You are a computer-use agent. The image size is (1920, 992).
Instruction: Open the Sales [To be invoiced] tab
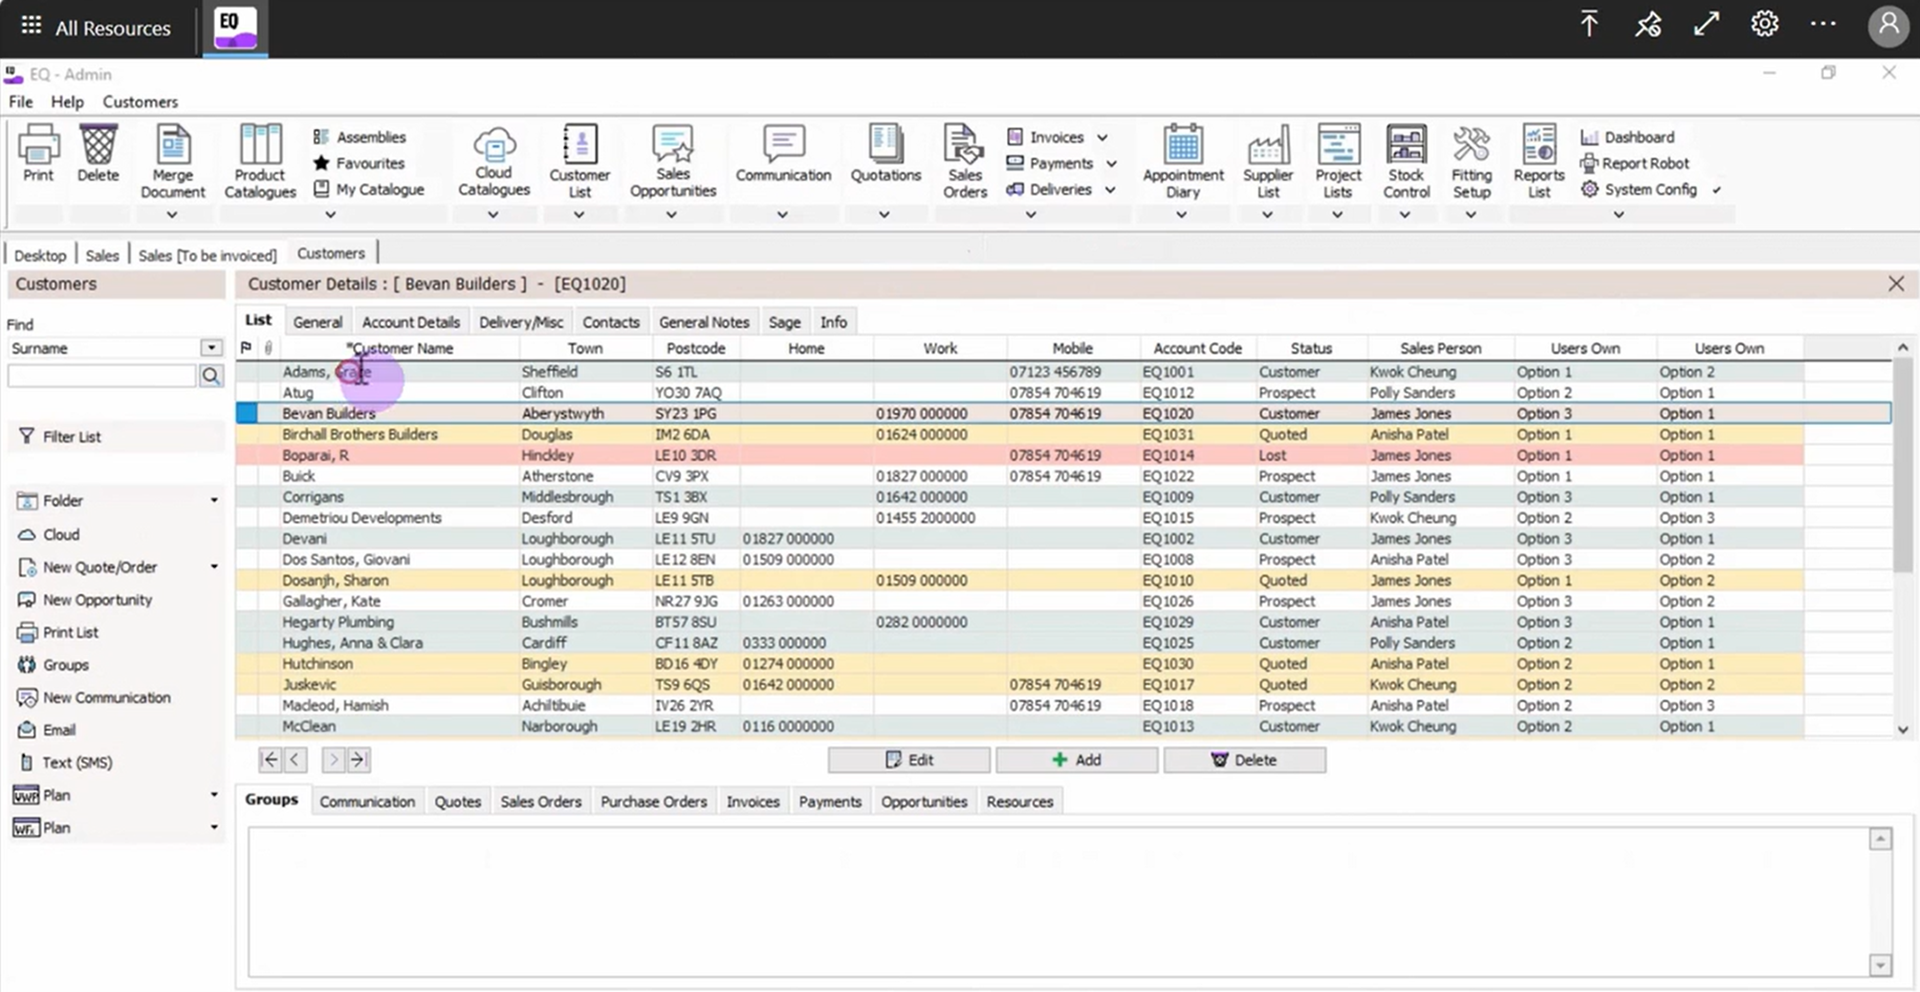pos(207,255)
